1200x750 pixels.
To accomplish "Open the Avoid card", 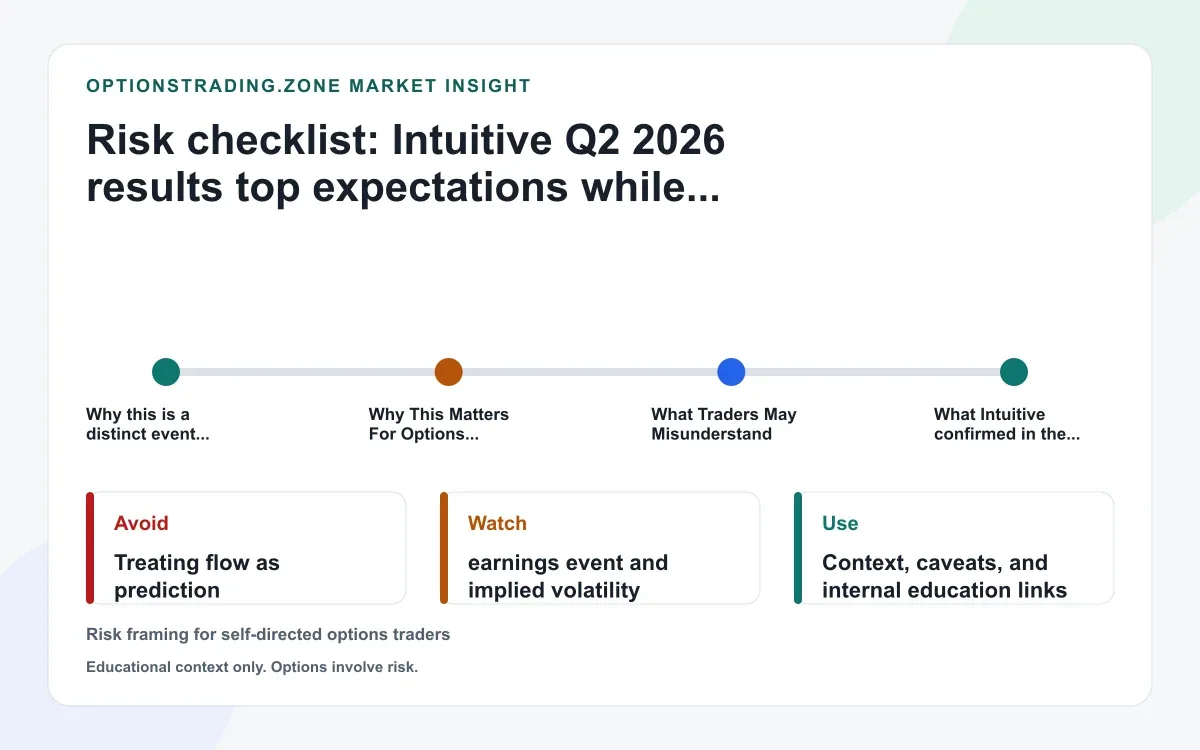I will click(x=246, y=548).
